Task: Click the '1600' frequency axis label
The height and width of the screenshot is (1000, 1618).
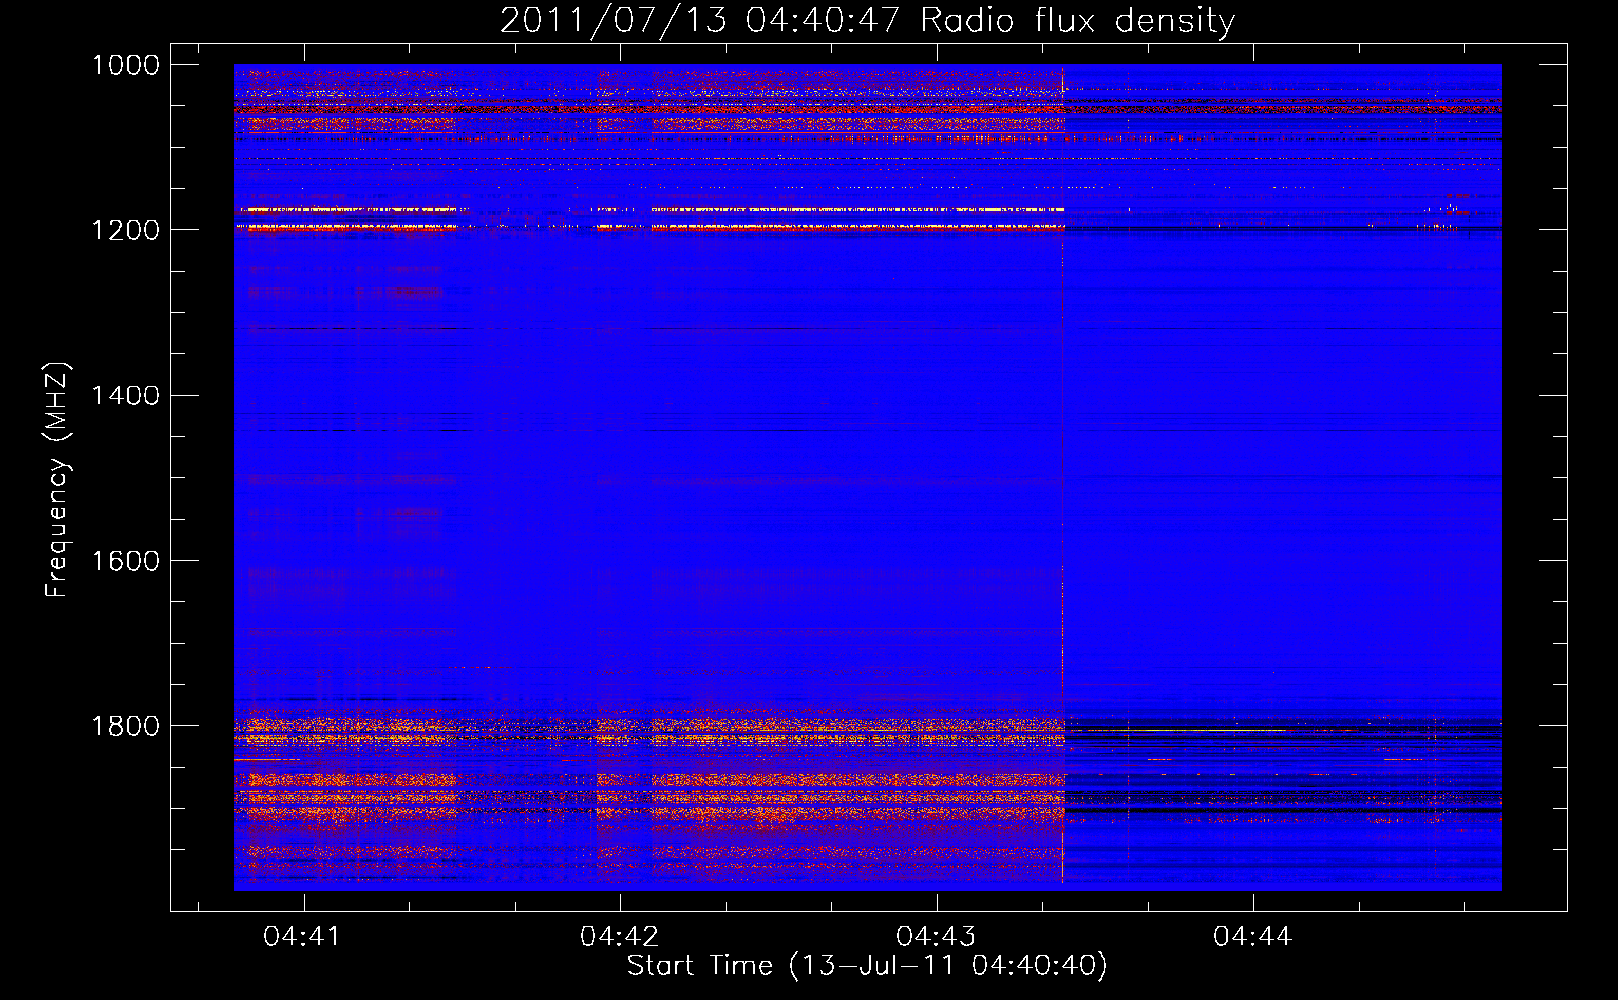Action: pyautogui.click(x=125, y=560)
